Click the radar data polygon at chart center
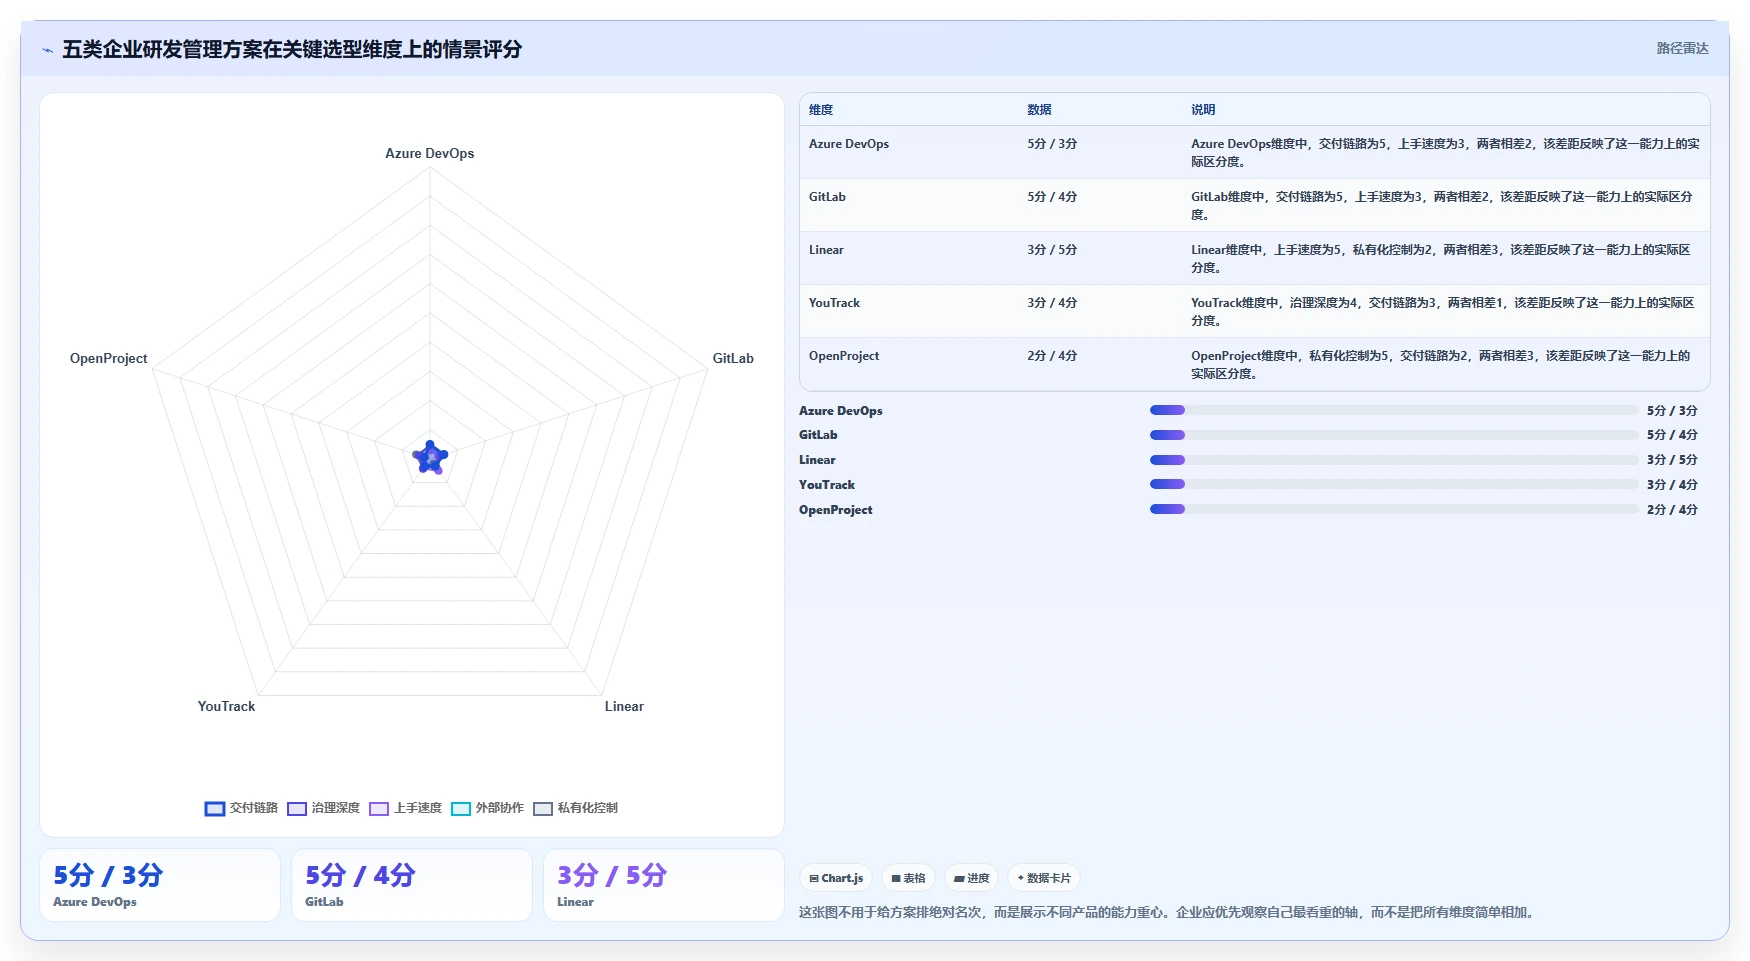Screen dimensions: 1750x961 click(x=430, y=457)
